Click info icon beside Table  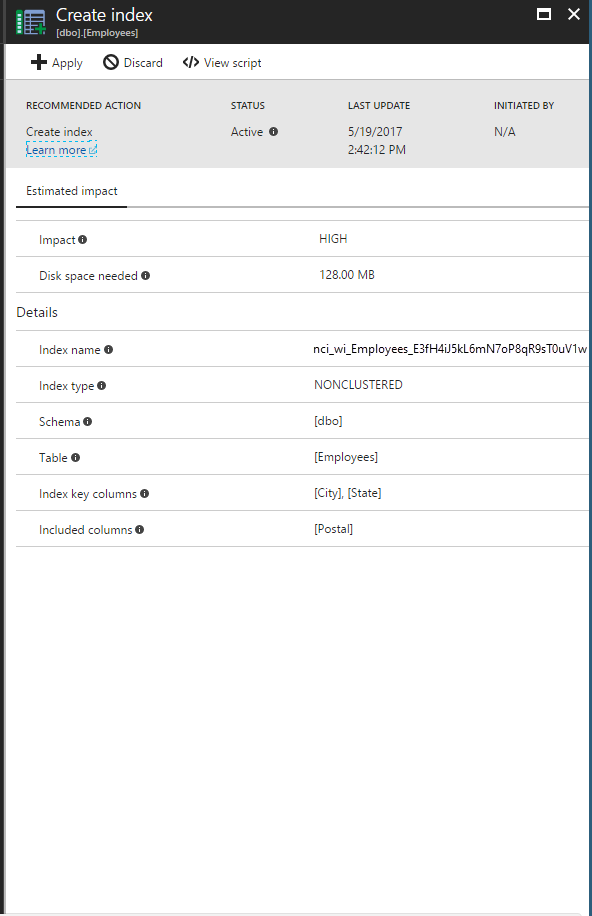coord(75,457)
